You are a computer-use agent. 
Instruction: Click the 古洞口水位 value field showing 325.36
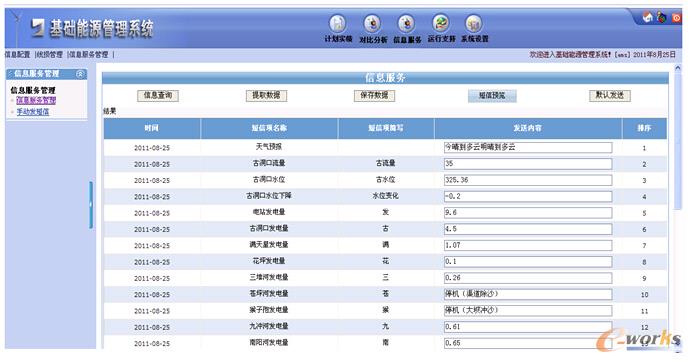click(x=528, y=180)
